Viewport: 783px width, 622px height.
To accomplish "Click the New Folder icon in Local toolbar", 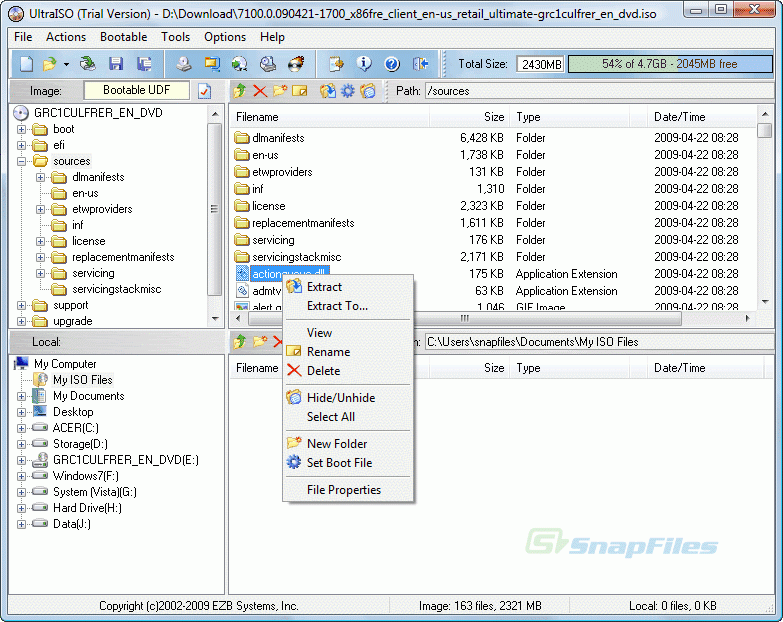I will 260,342.
